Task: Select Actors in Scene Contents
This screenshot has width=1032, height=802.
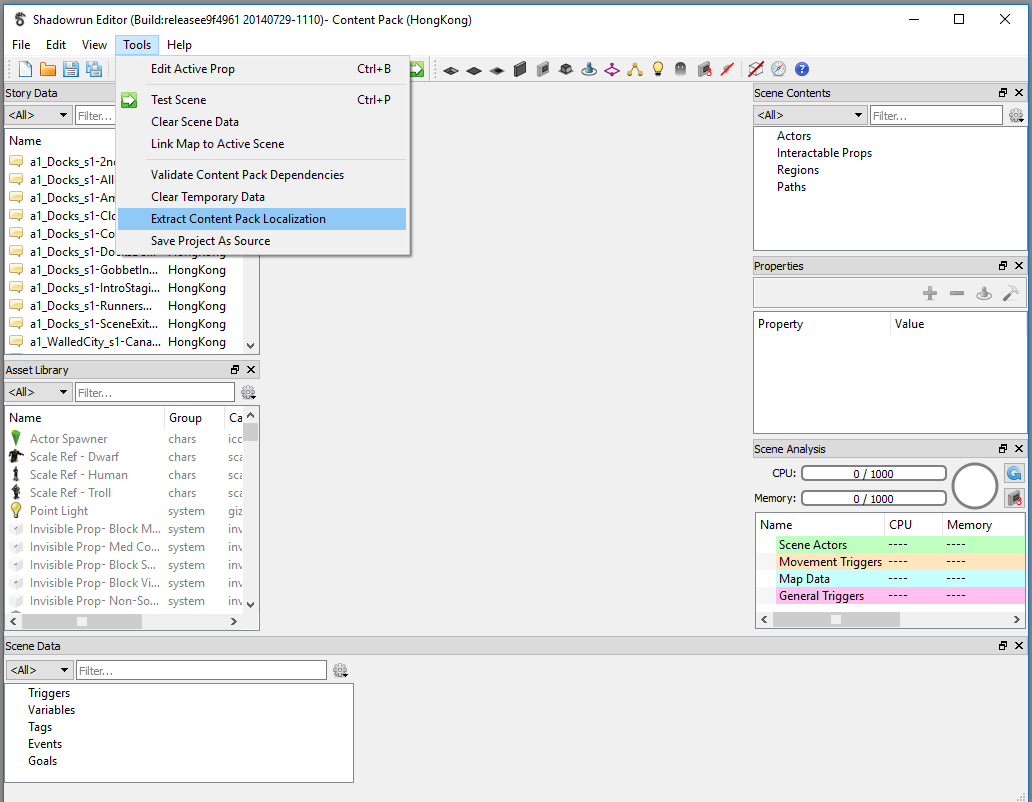Action: click(x=794, y=136)
